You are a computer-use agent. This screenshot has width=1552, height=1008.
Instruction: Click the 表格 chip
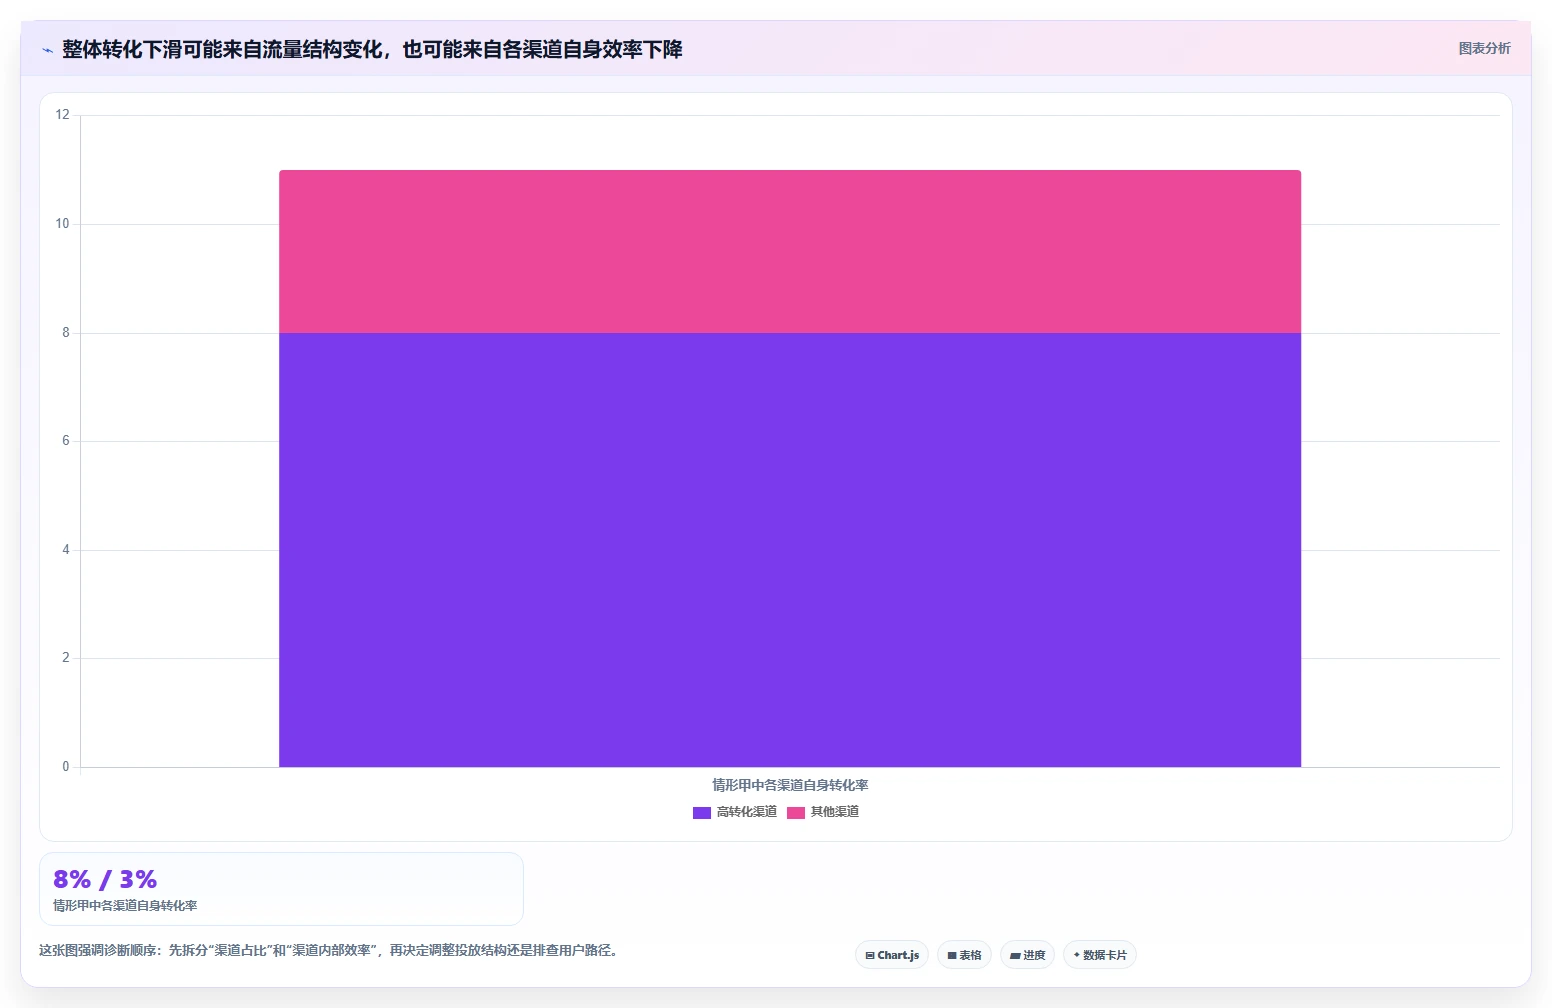point(964,955)
